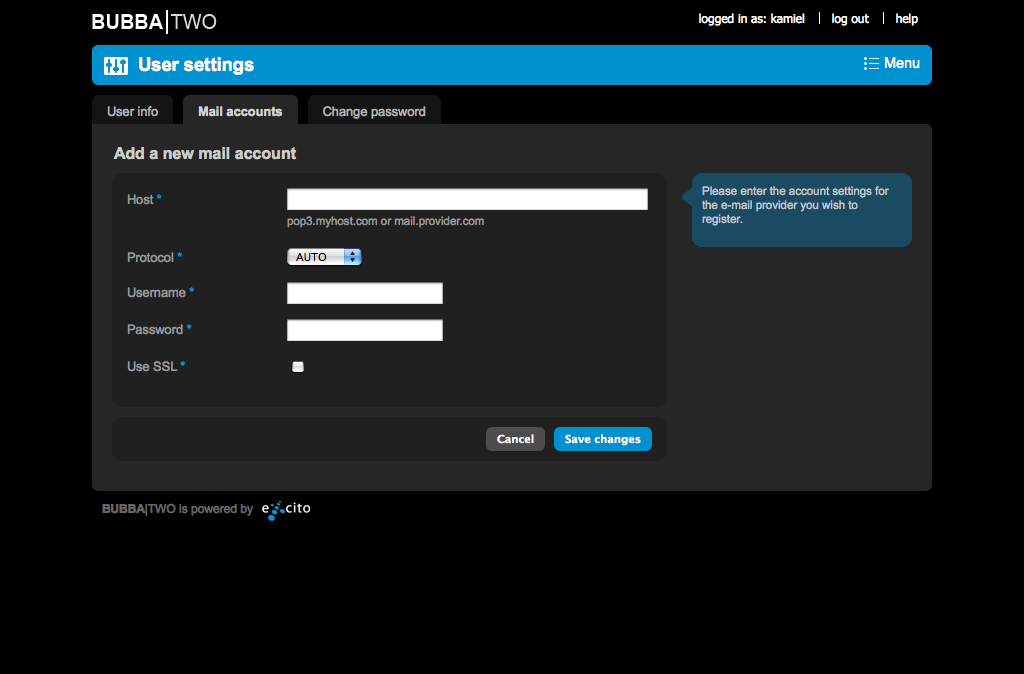The height and width of the screenshot is (674, 1024).
Task: Click the Password input field
Action: point(364,330)
